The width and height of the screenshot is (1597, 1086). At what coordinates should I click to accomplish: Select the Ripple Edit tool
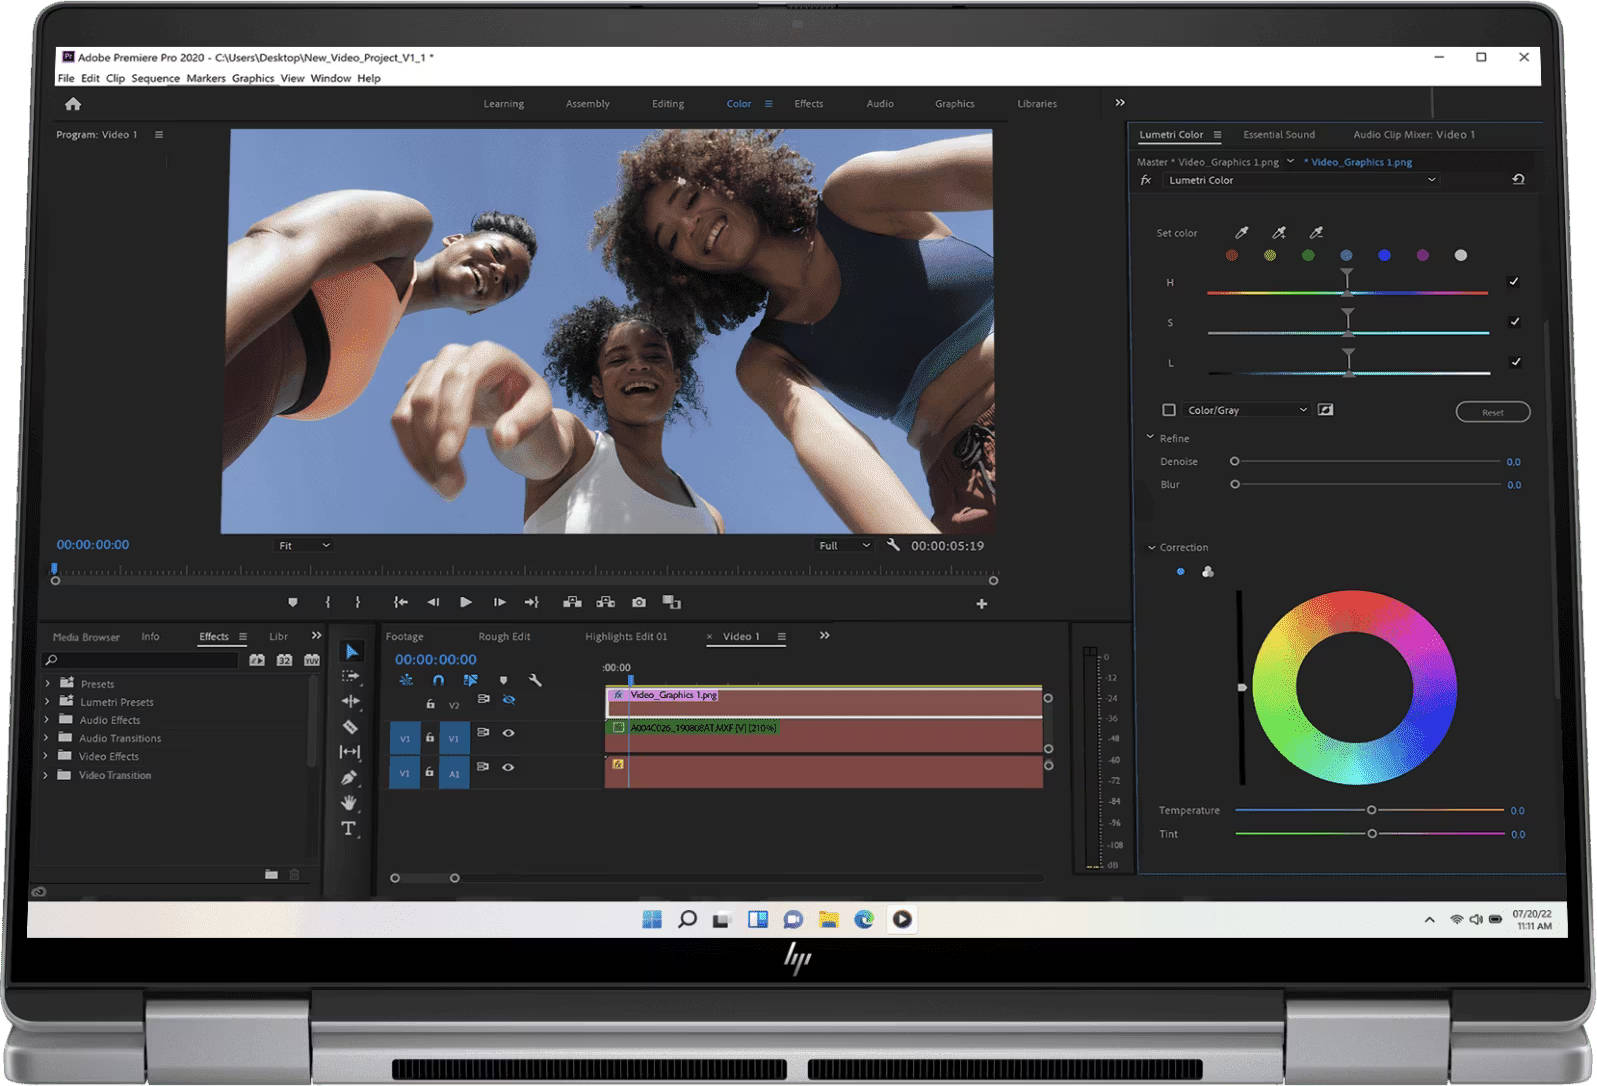[x=350, y=702]
